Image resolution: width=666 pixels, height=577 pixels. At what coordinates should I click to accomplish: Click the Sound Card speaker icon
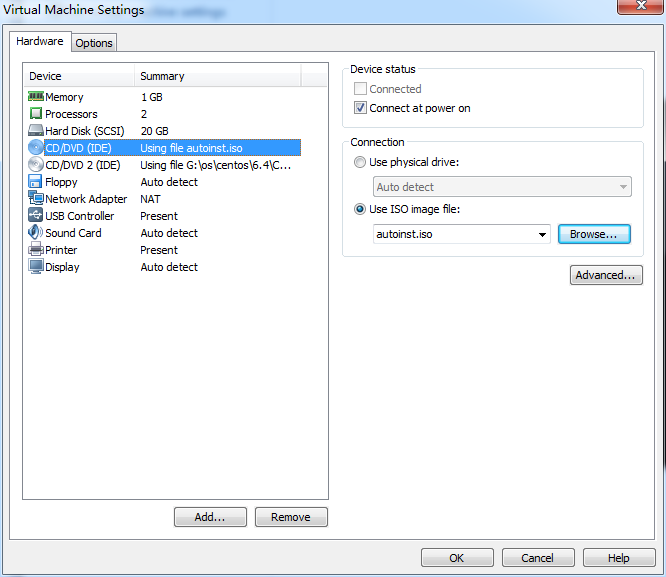35,232
